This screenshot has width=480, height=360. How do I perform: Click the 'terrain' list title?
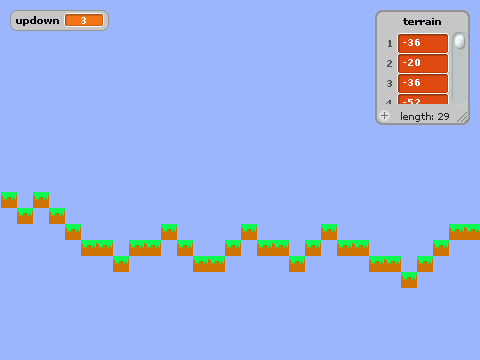[x=422, y=22]
